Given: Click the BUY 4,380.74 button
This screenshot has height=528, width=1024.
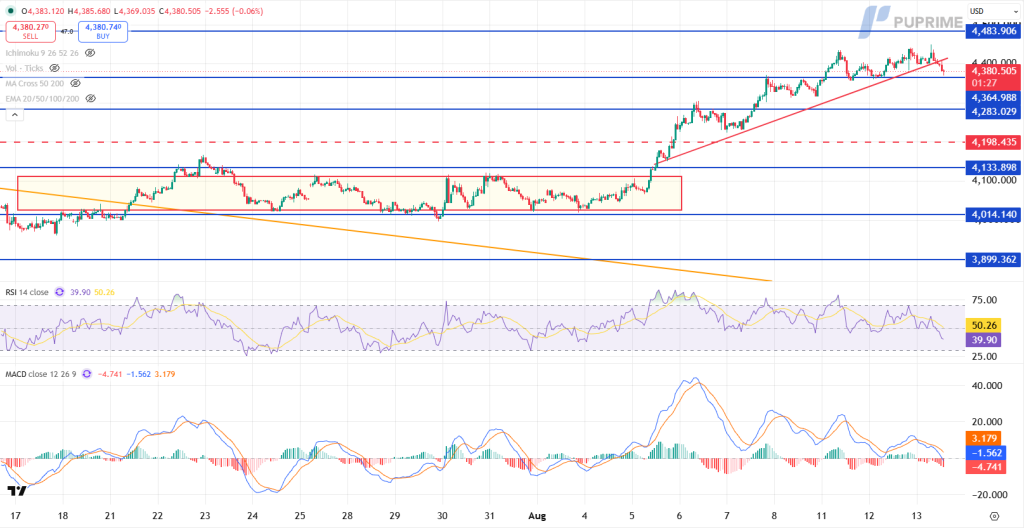Looking at the screenshot, I should click(x=103, y=31).
